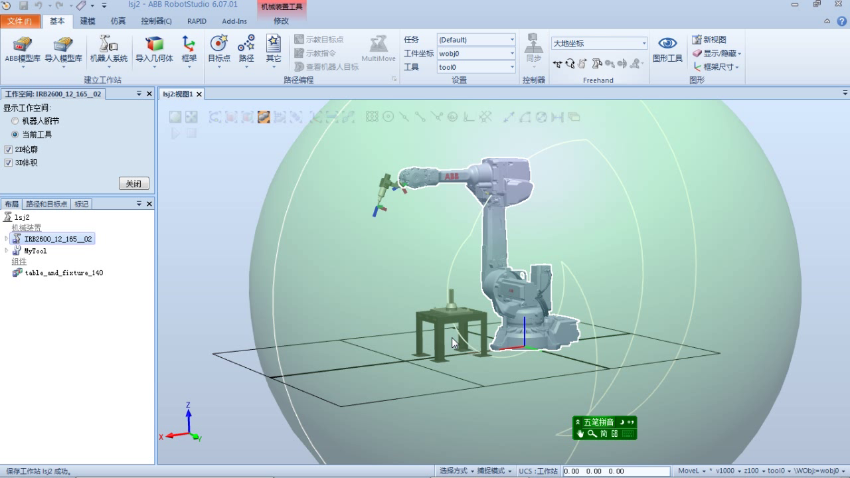Switch to 布局 layout panel tab
The height and width of the screenshot is (478, 850).
pyautogui.click(x=11, y=204)
